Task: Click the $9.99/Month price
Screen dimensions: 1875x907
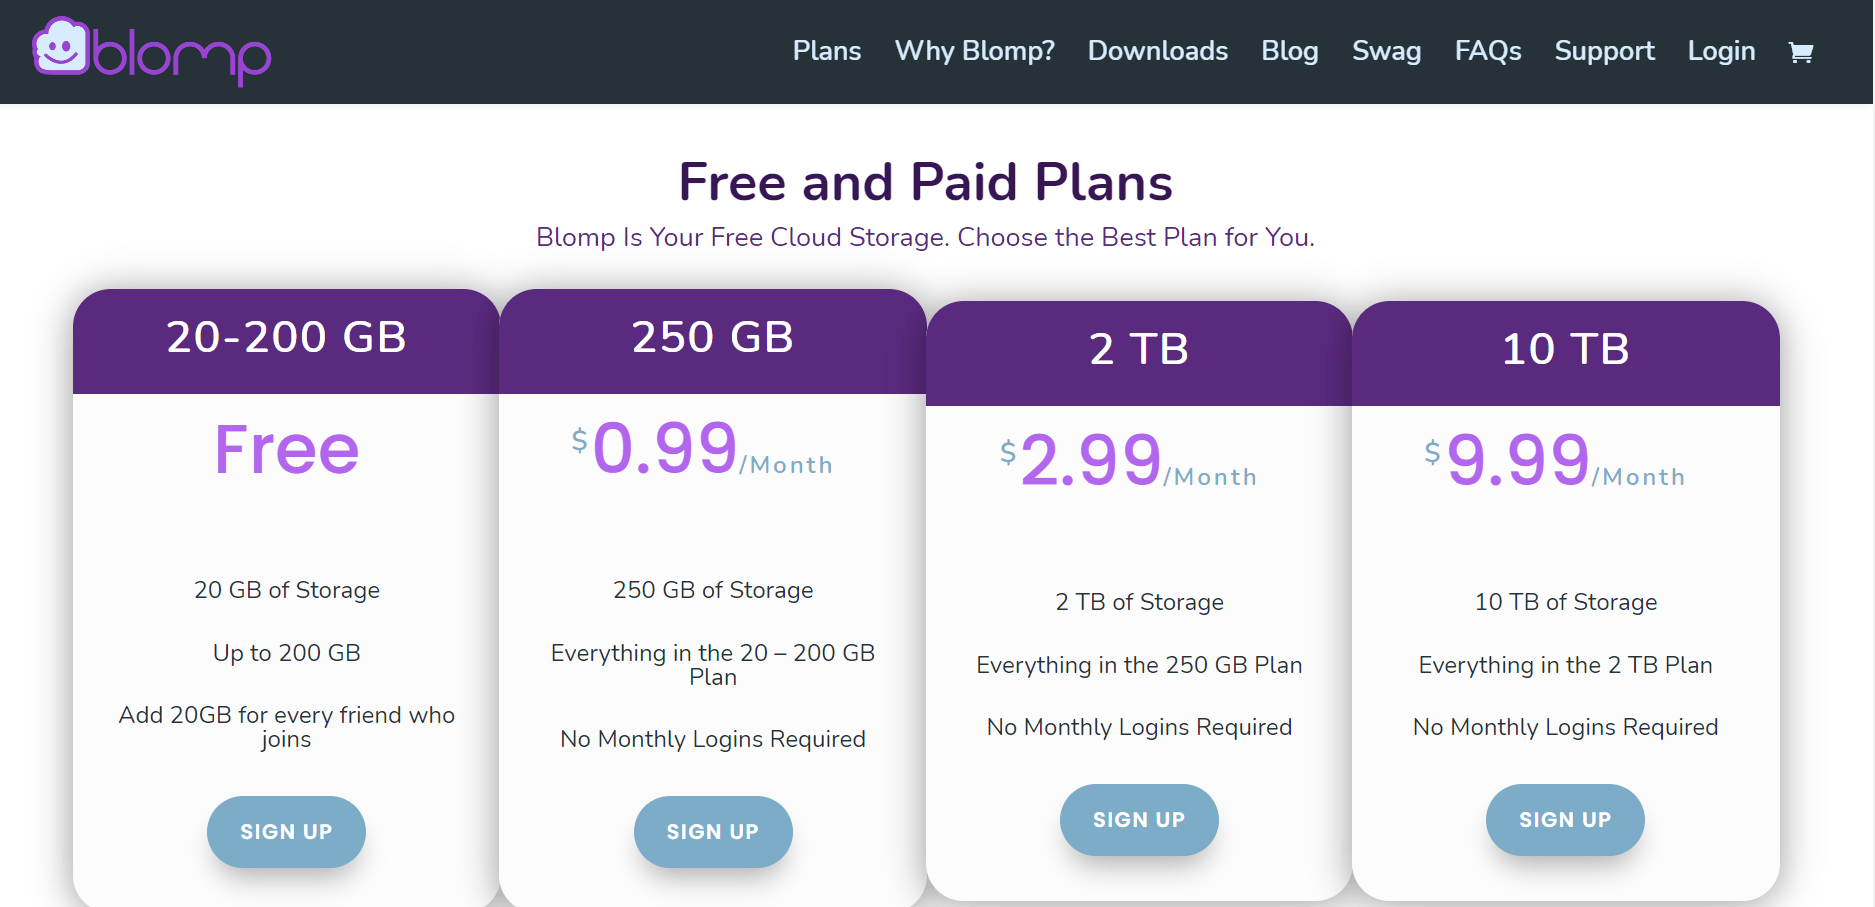Action: (x=1555, y=461)
